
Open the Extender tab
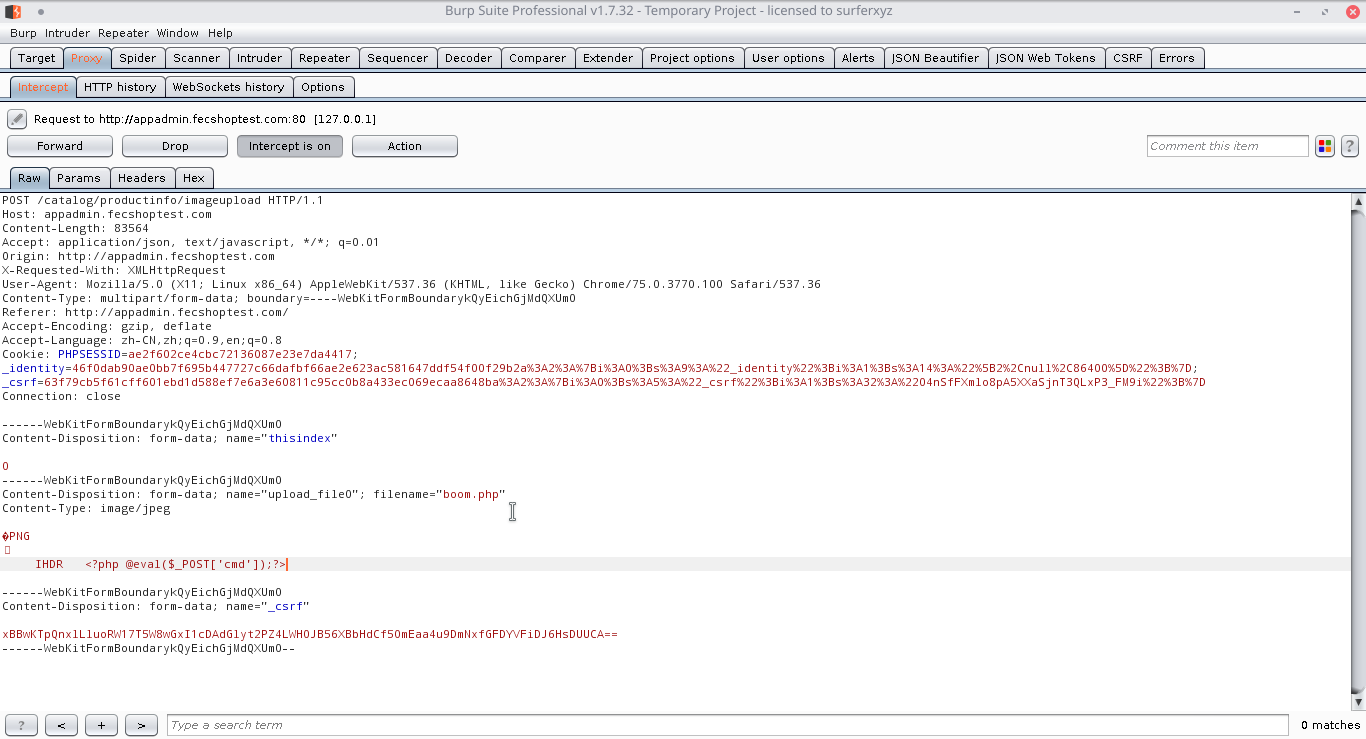pos(608,58)
